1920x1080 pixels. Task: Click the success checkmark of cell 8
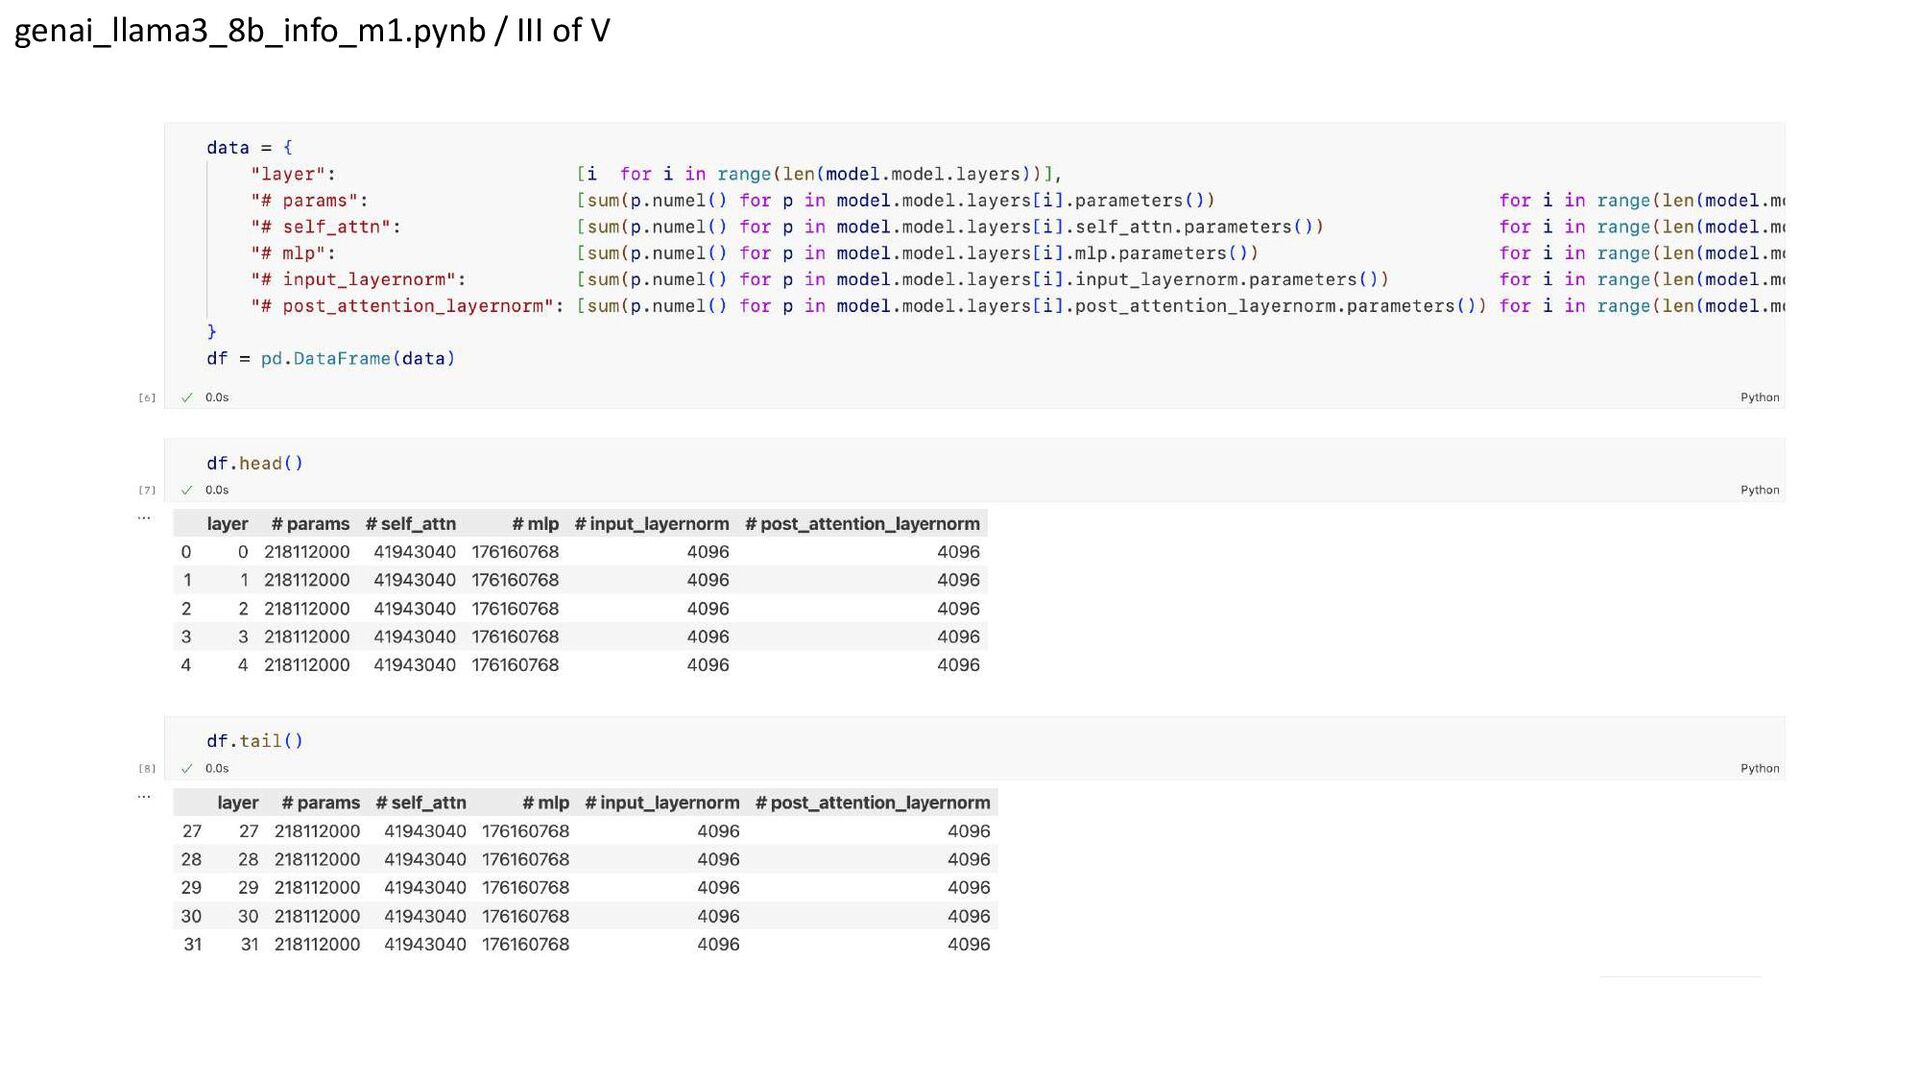click(x=186, y=769)
